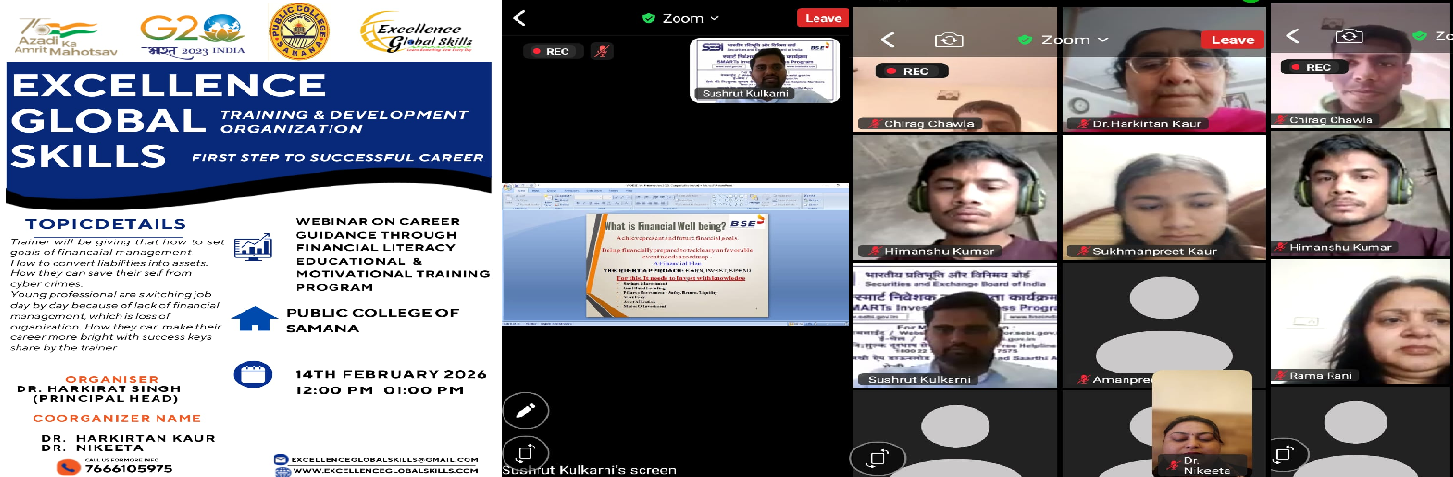This screenshot has height=477, width=1453.
Task: Tap the email envelope icon on the poster
Action: coord(281,458)
